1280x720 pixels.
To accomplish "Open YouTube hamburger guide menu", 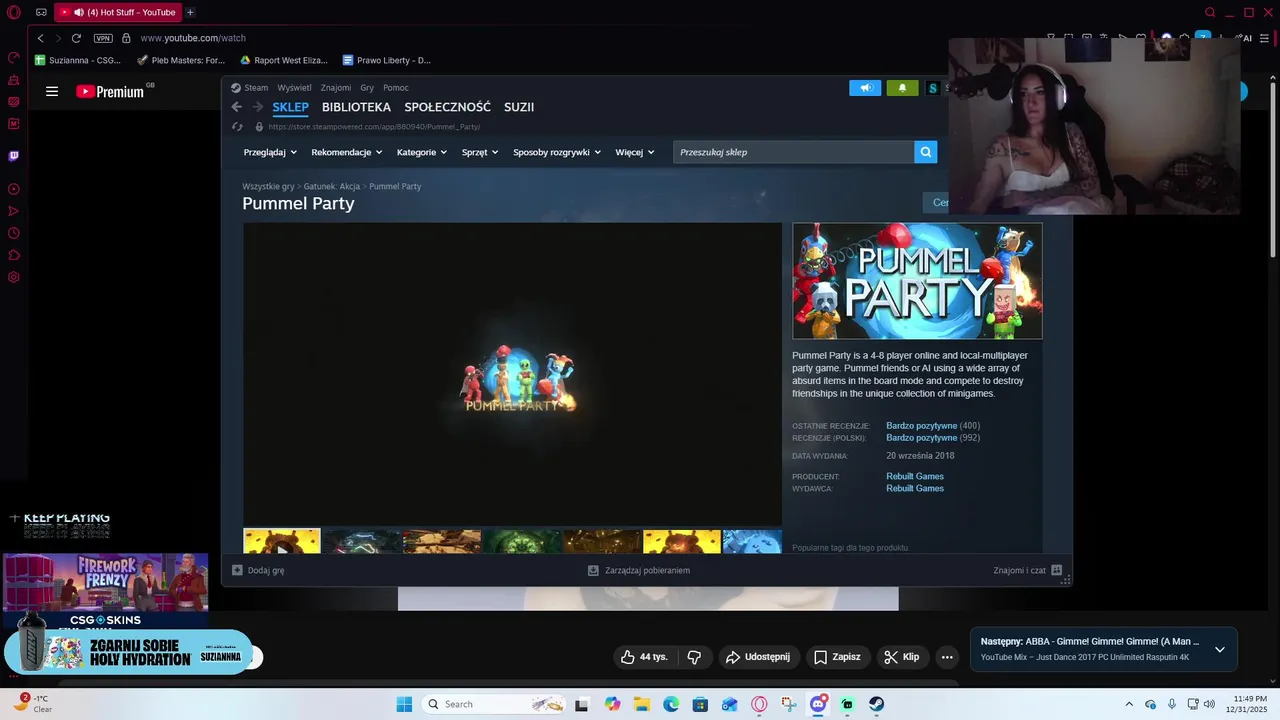I will (52, 91).
